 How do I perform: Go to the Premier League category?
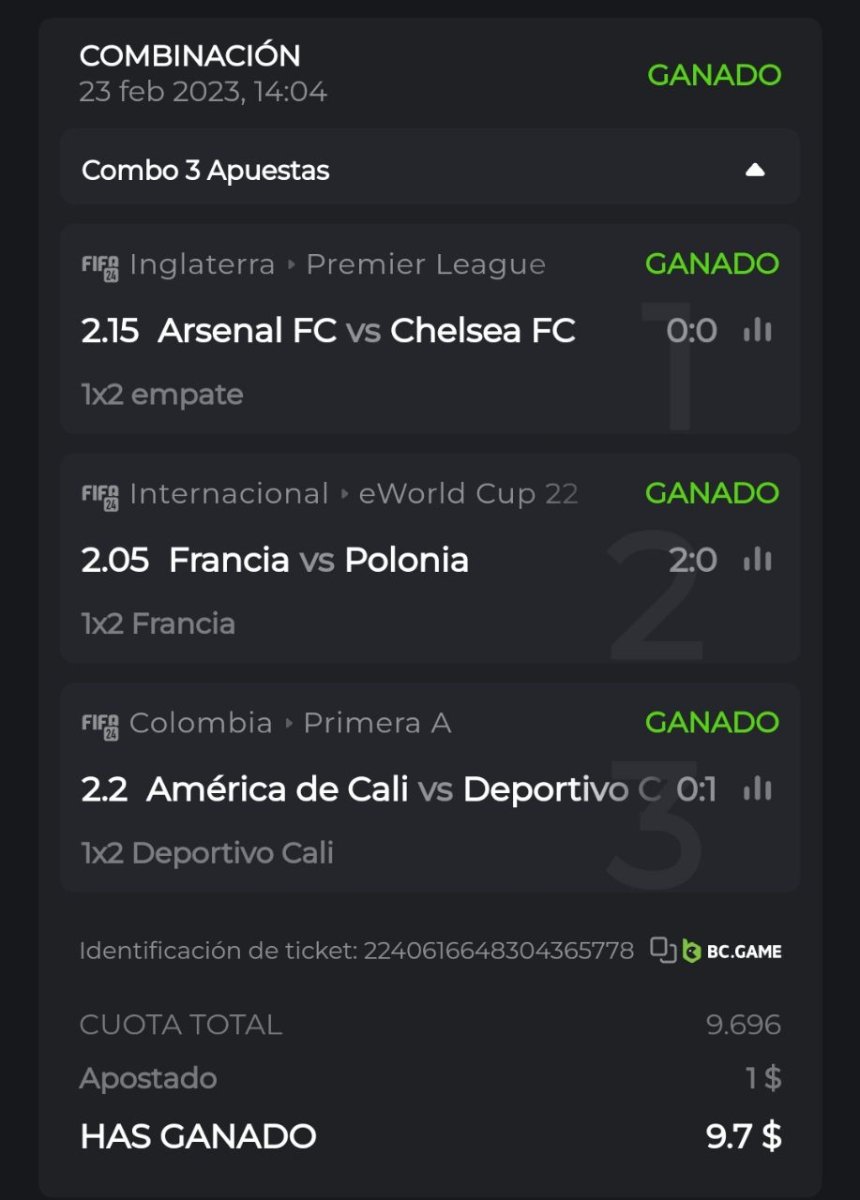(x=425, y=265)
